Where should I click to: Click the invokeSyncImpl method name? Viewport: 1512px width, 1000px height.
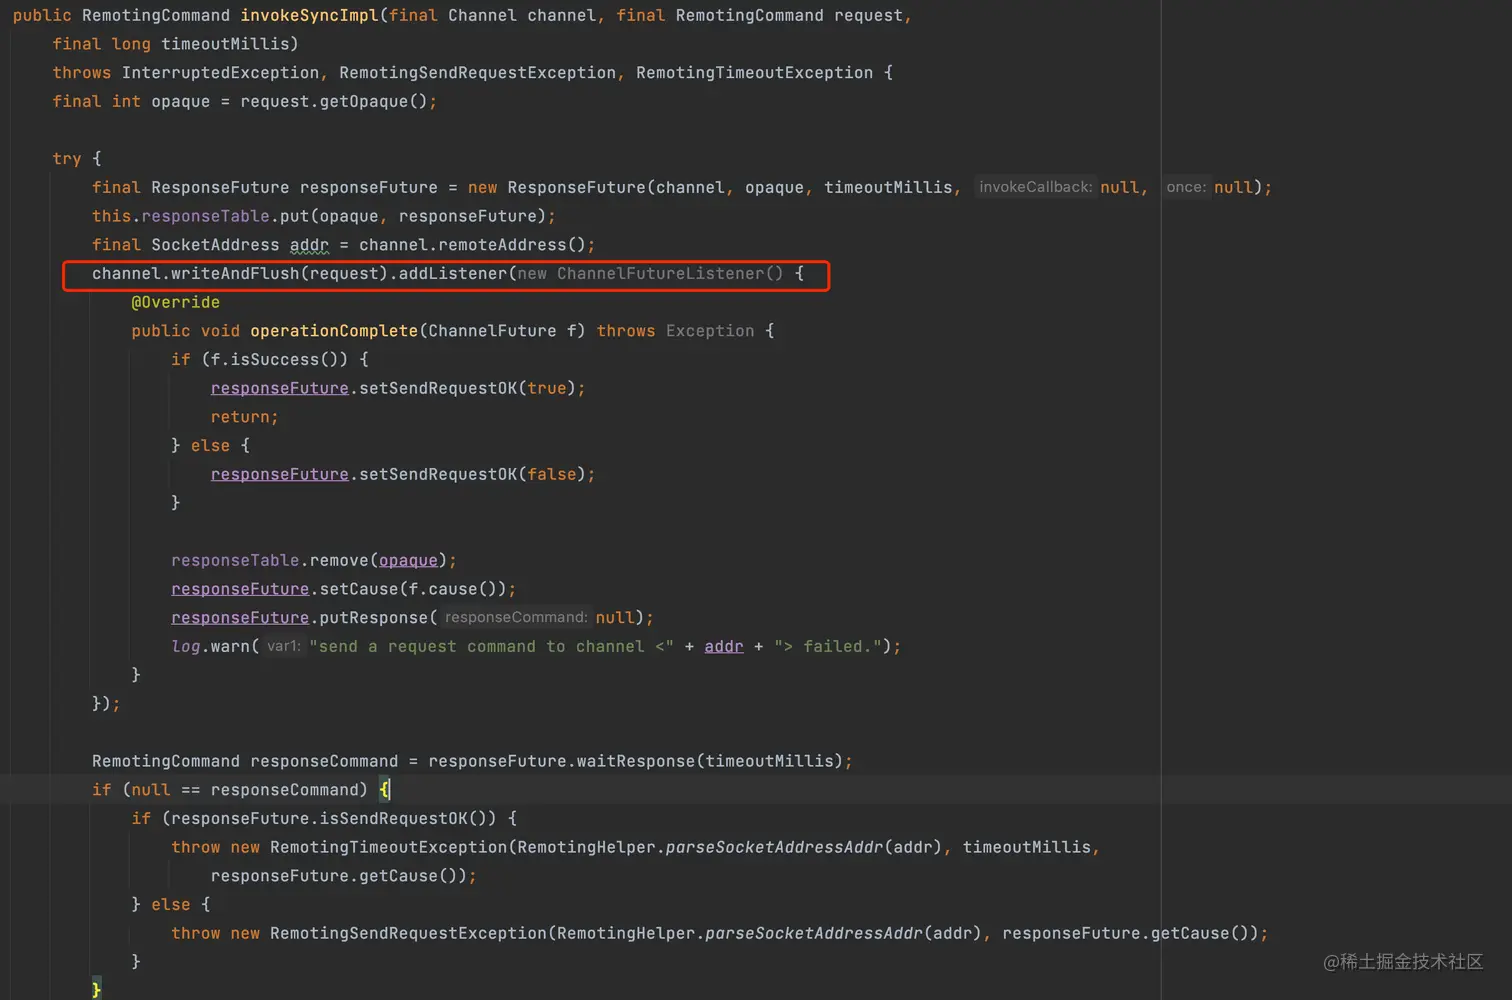click(310, 15)
